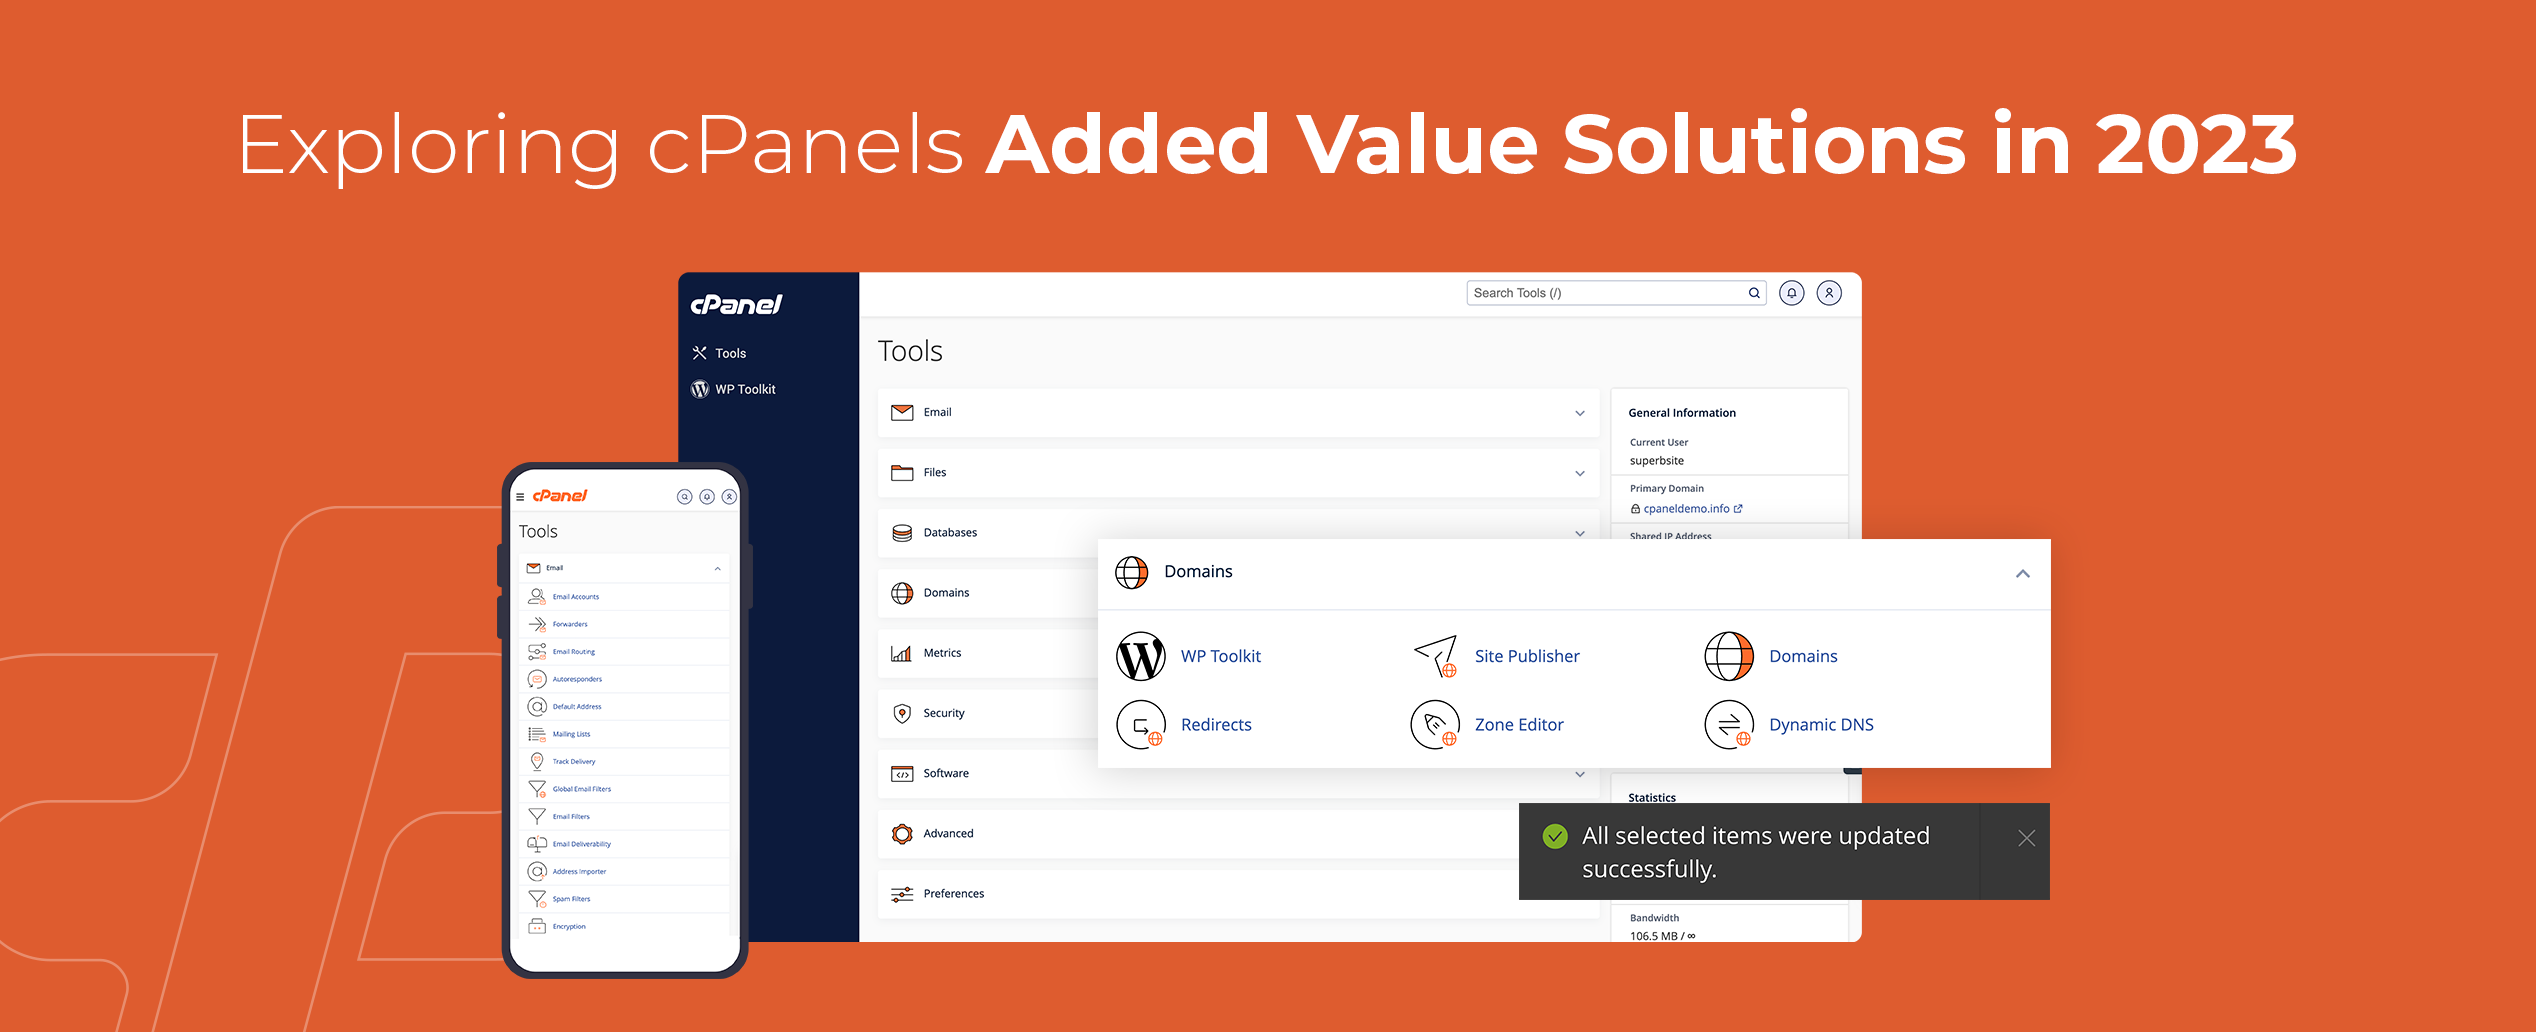2536x1032 pixels.
Task: Click the 'Statistics' heading
Action: click(x=1652, y=798)
